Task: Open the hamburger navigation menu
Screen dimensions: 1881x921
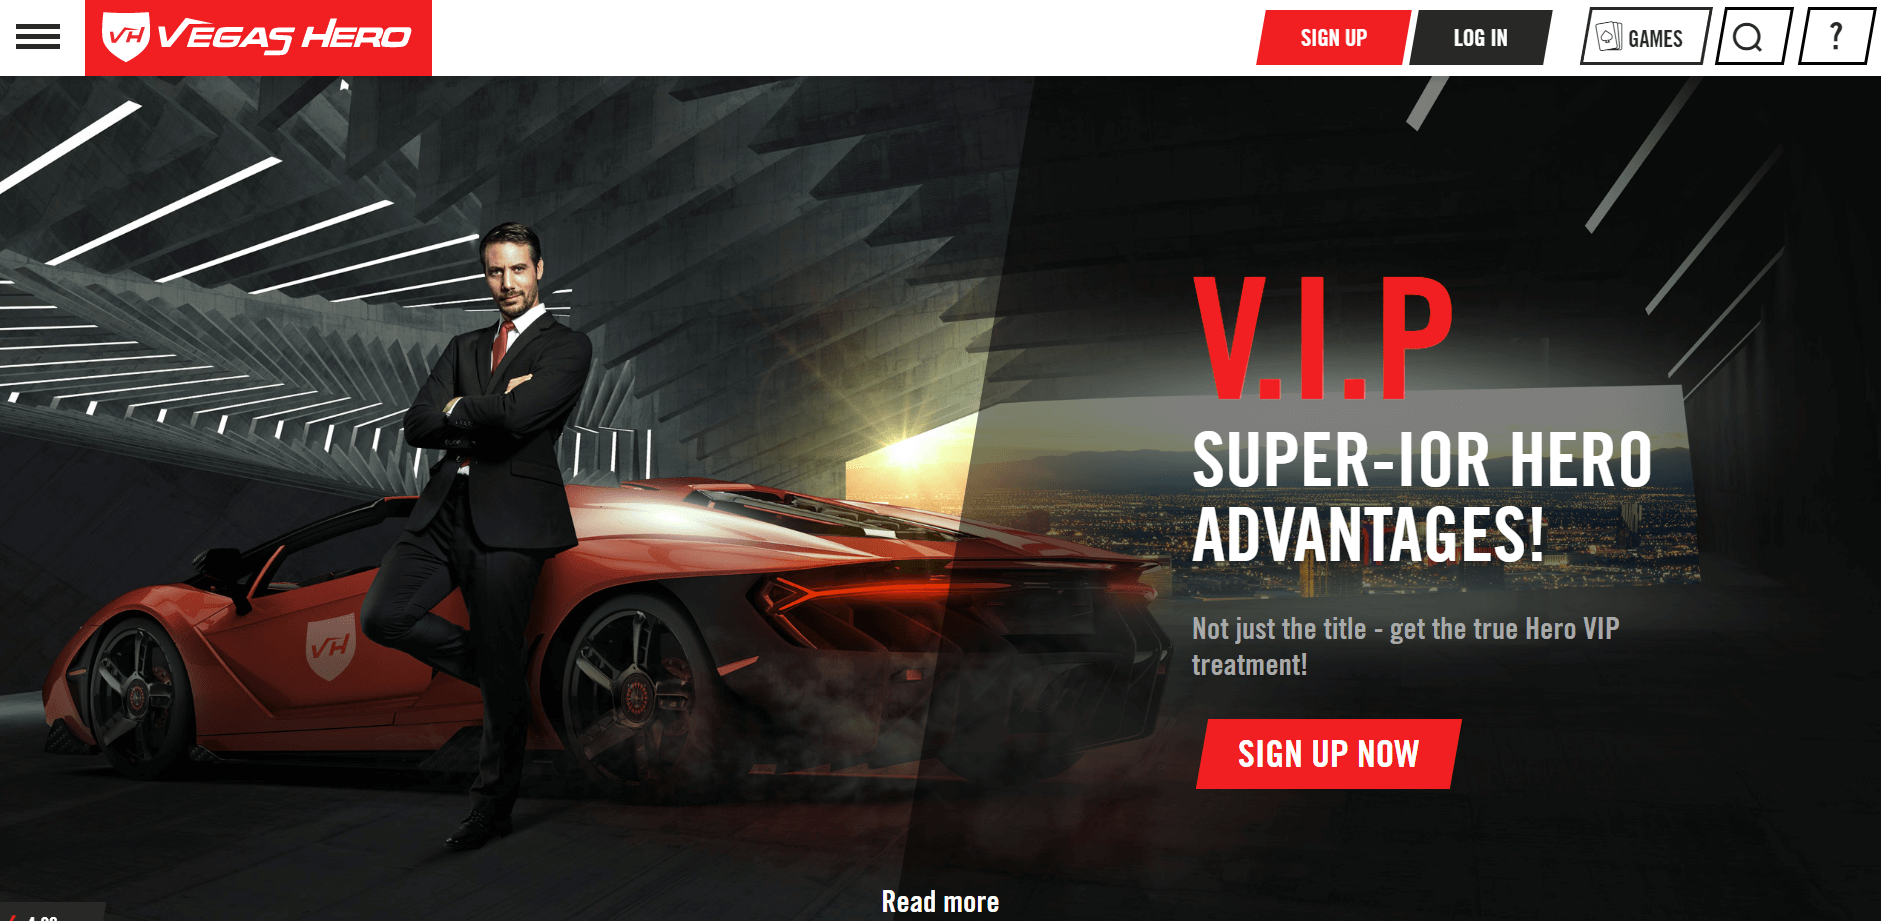Action: (38, 37)
